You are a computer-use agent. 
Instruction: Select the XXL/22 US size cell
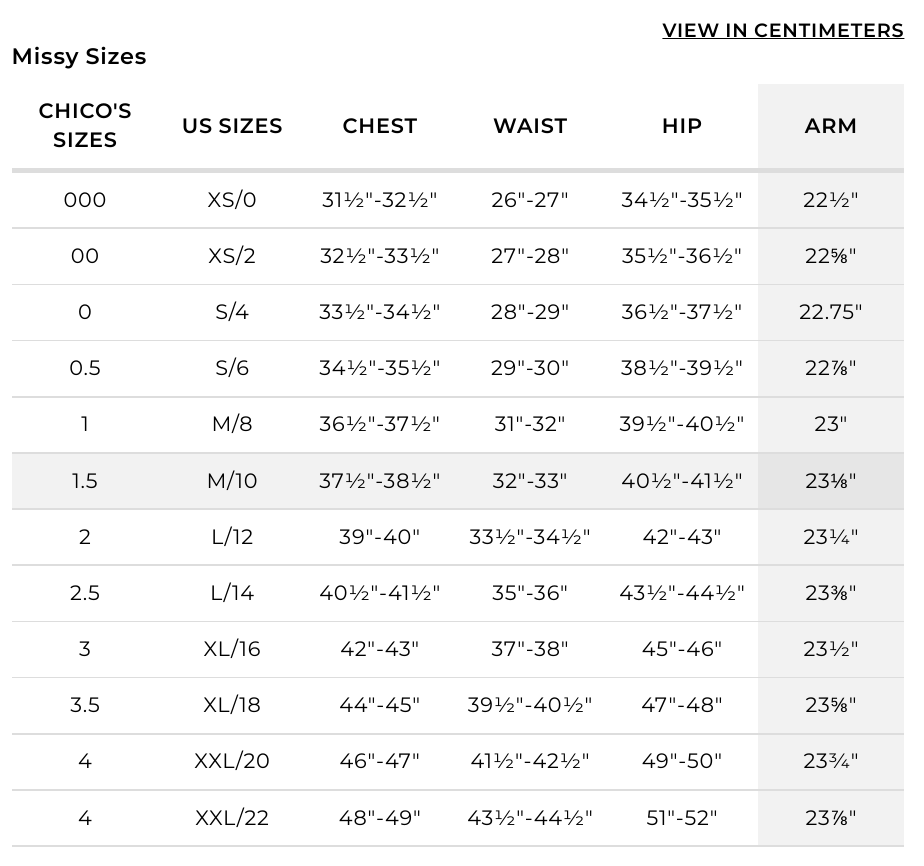(x=232, y=818)
